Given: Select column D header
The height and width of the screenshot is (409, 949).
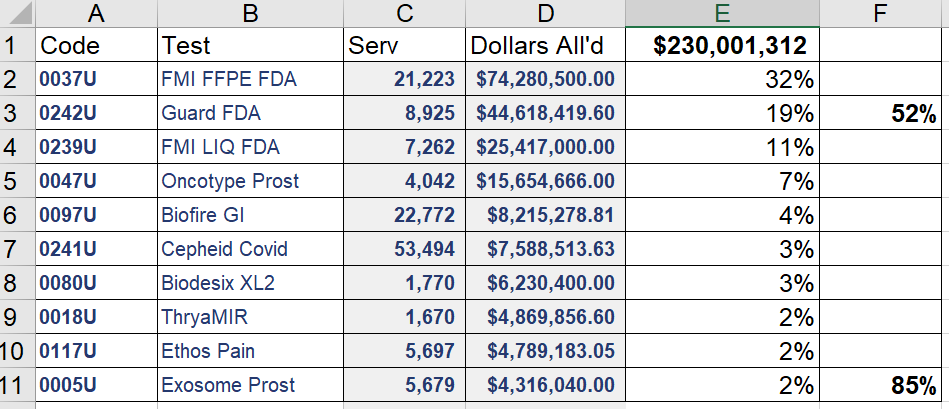Looking at the screenshot, I should [545, 13].
